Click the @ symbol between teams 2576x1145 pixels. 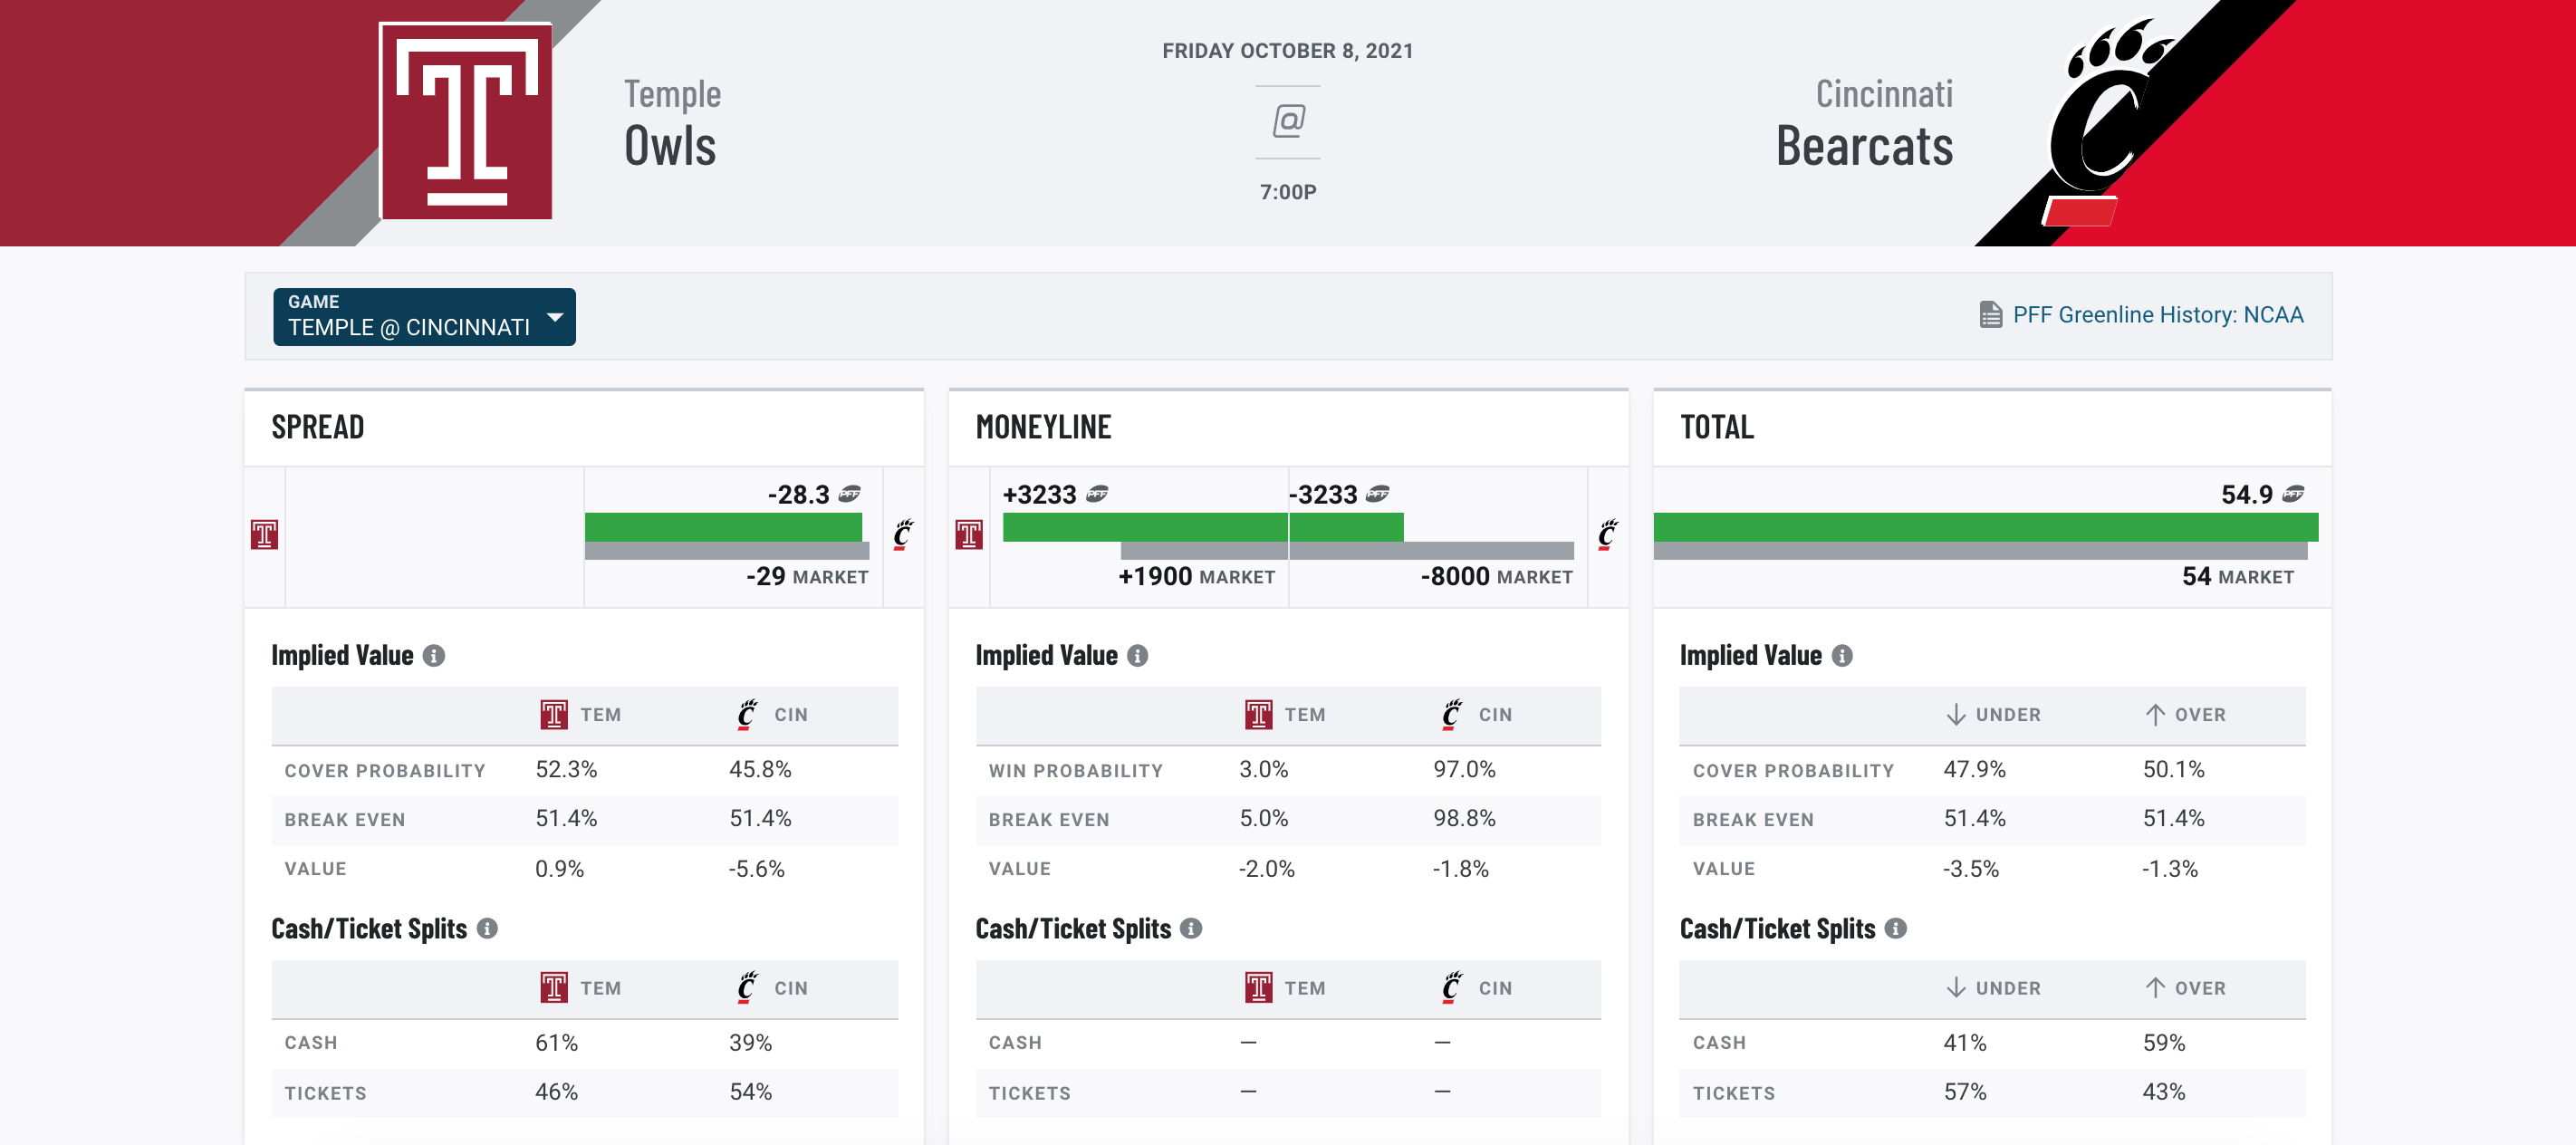pos(1288,121)
